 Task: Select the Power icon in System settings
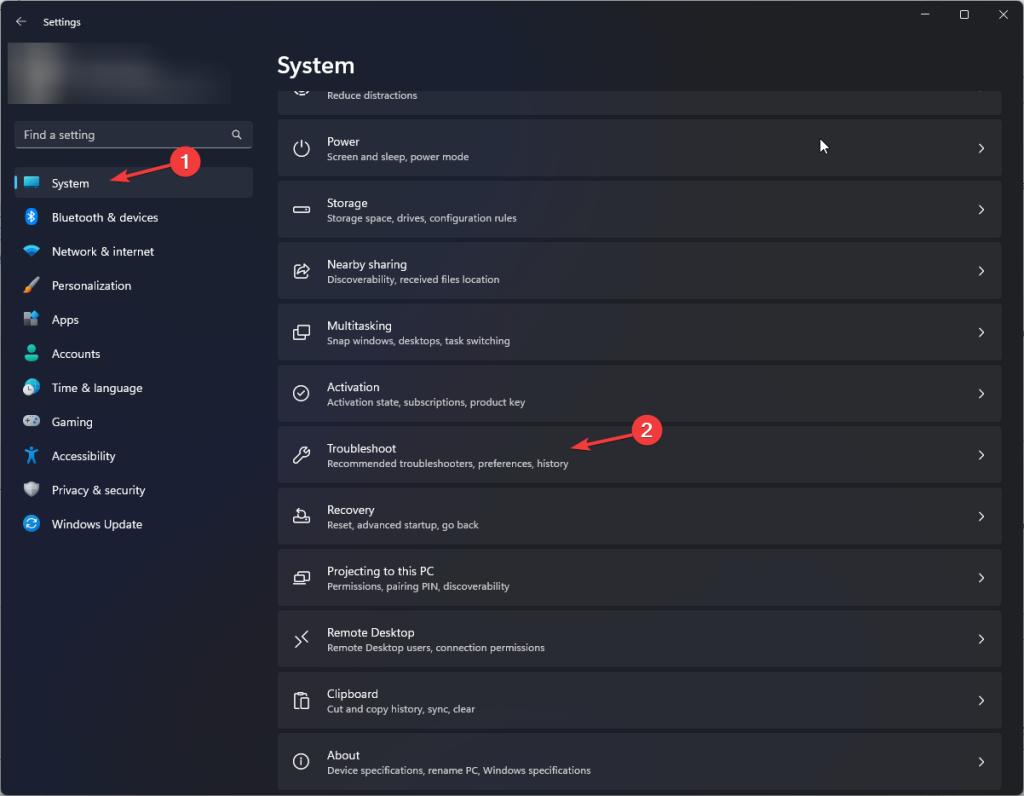(x=301, y=148)
